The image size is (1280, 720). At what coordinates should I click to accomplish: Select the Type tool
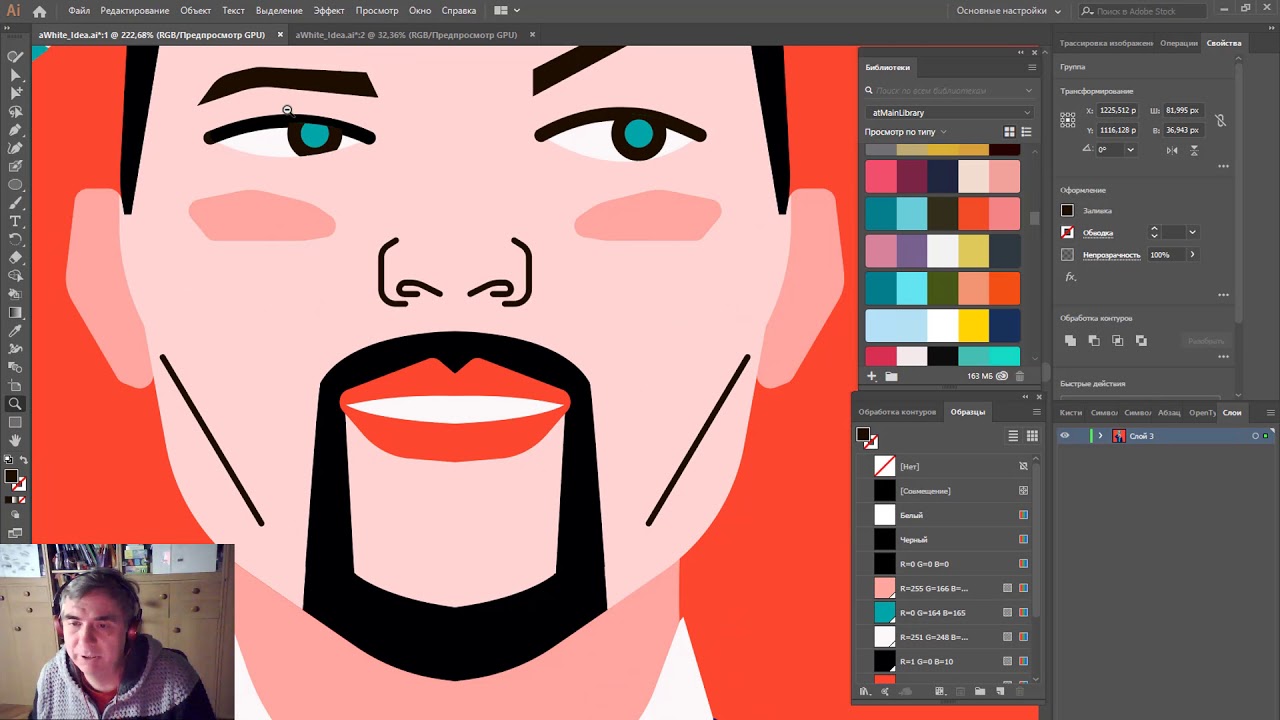pos(15,221)
